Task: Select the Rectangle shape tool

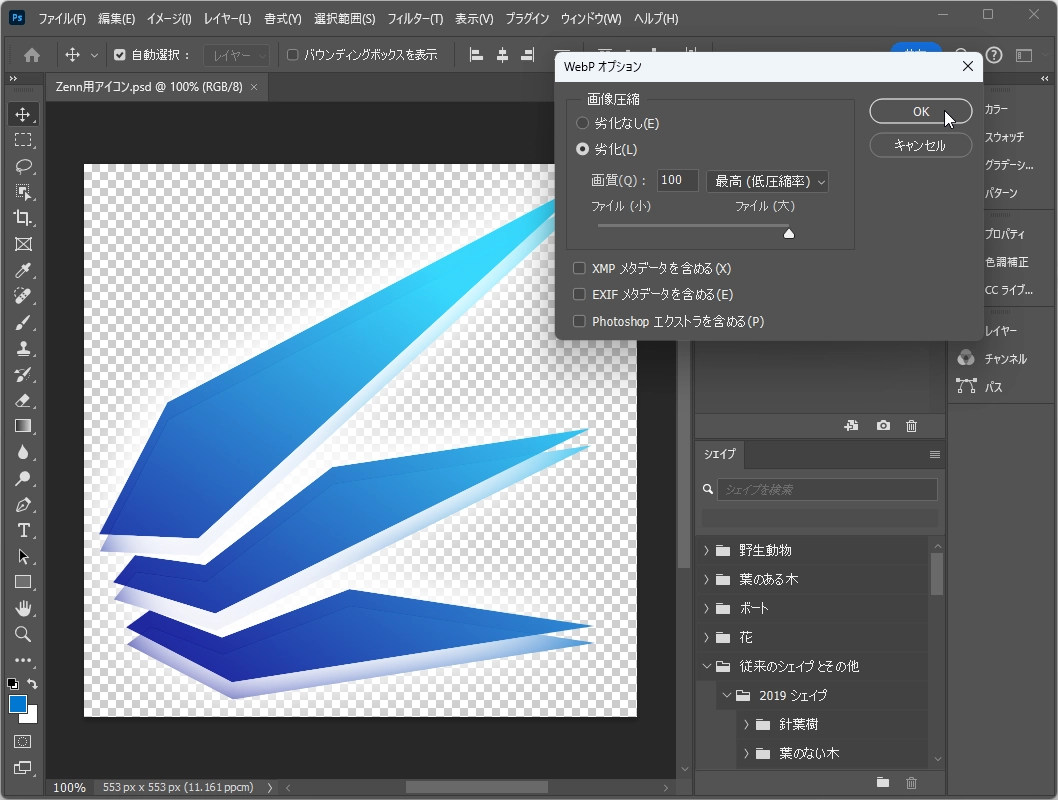Action: tap(23, 582)
